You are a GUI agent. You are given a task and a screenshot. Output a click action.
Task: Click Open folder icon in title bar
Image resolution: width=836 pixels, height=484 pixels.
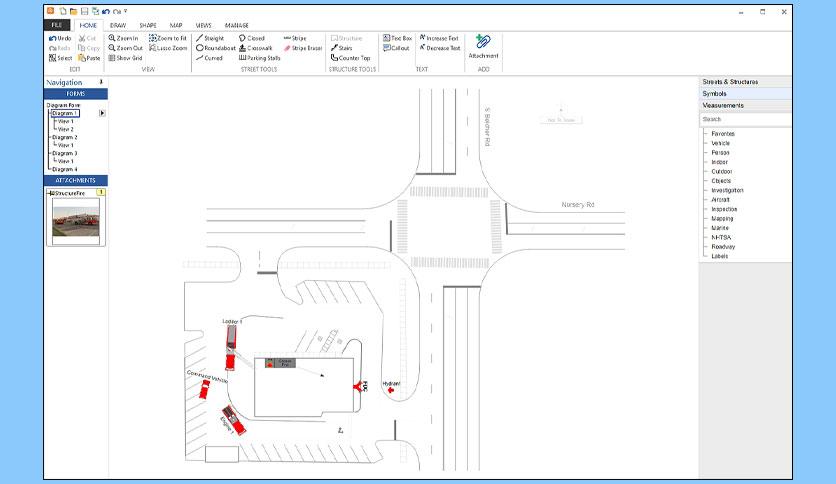pyautogui.click(x=74, y=11)
